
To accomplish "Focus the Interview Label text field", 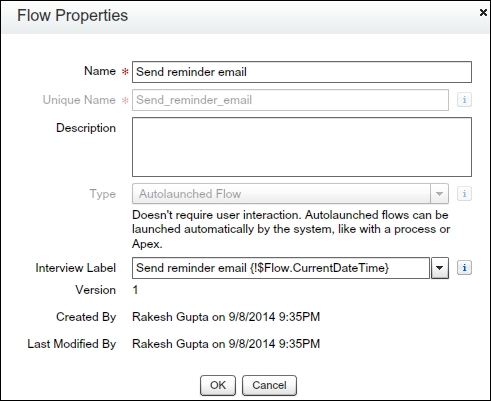I will (281, 268).
